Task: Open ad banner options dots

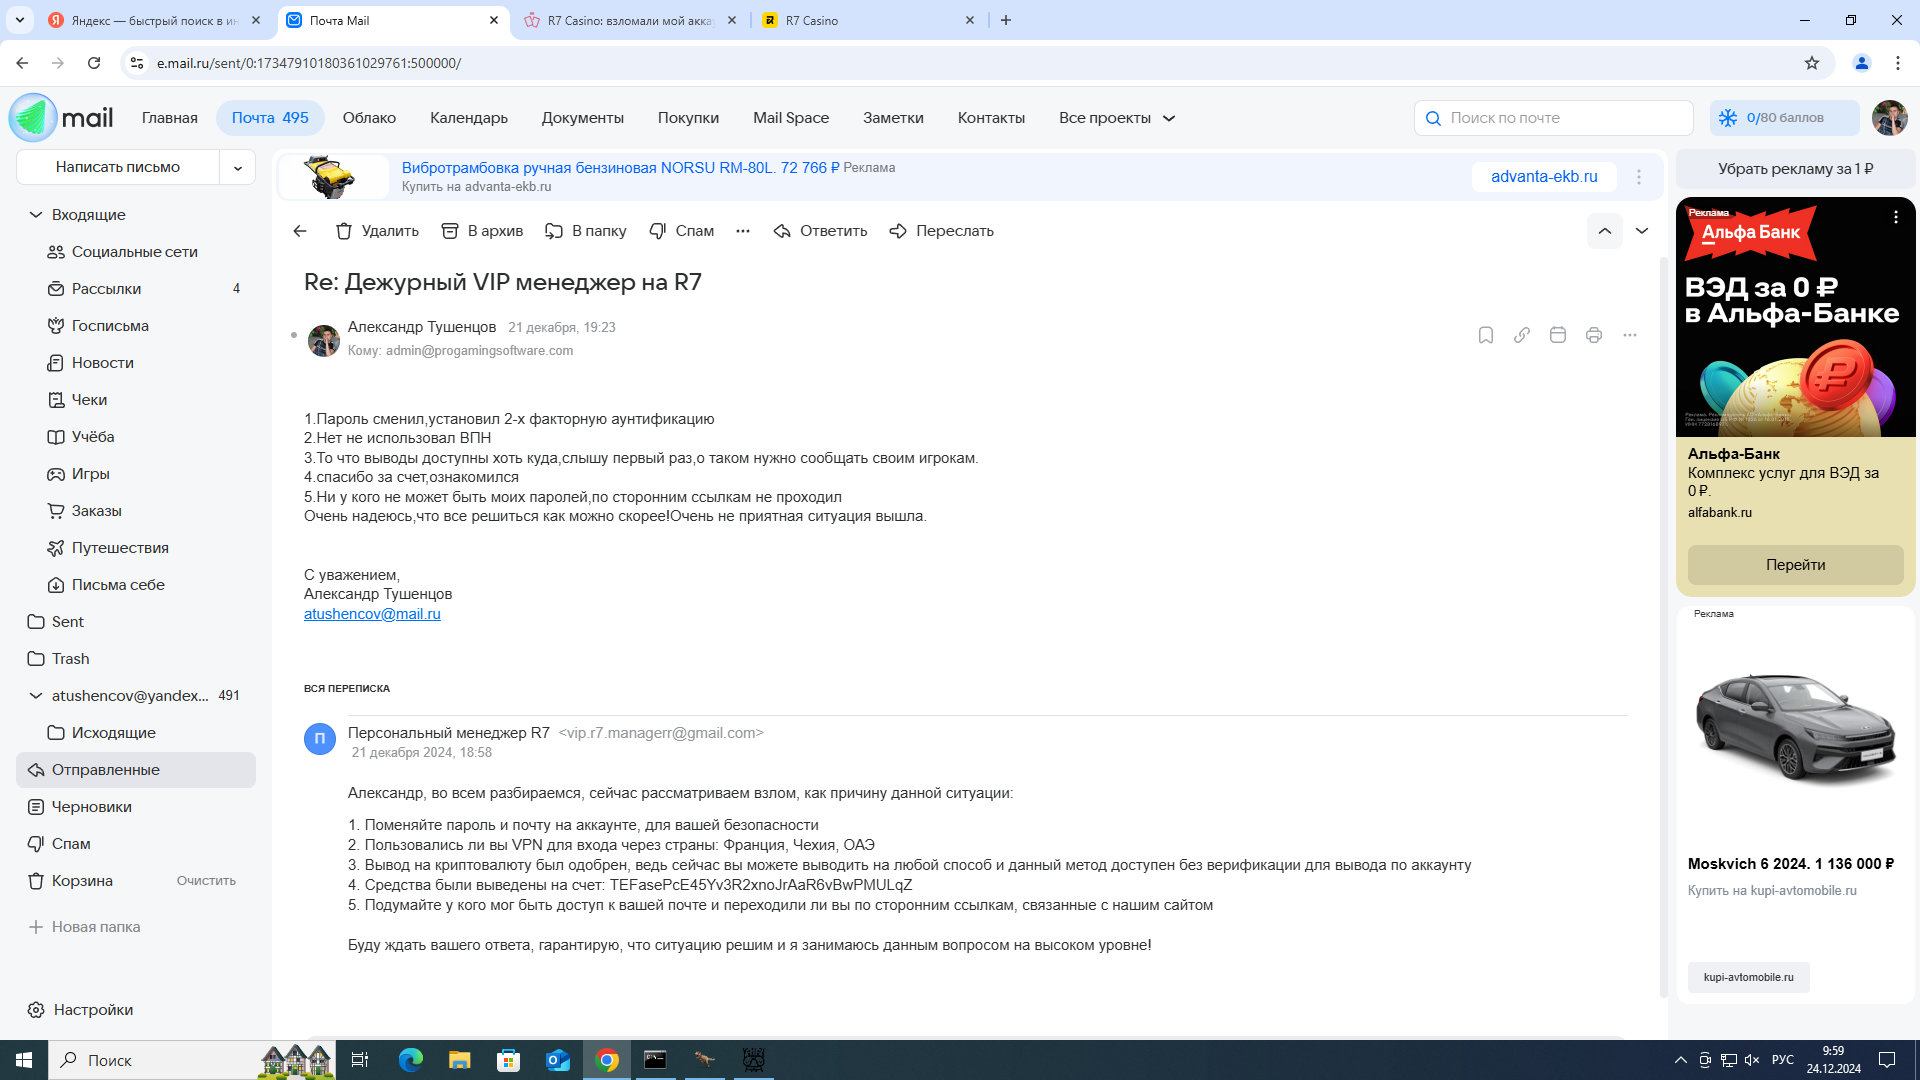Action: 1639,177
